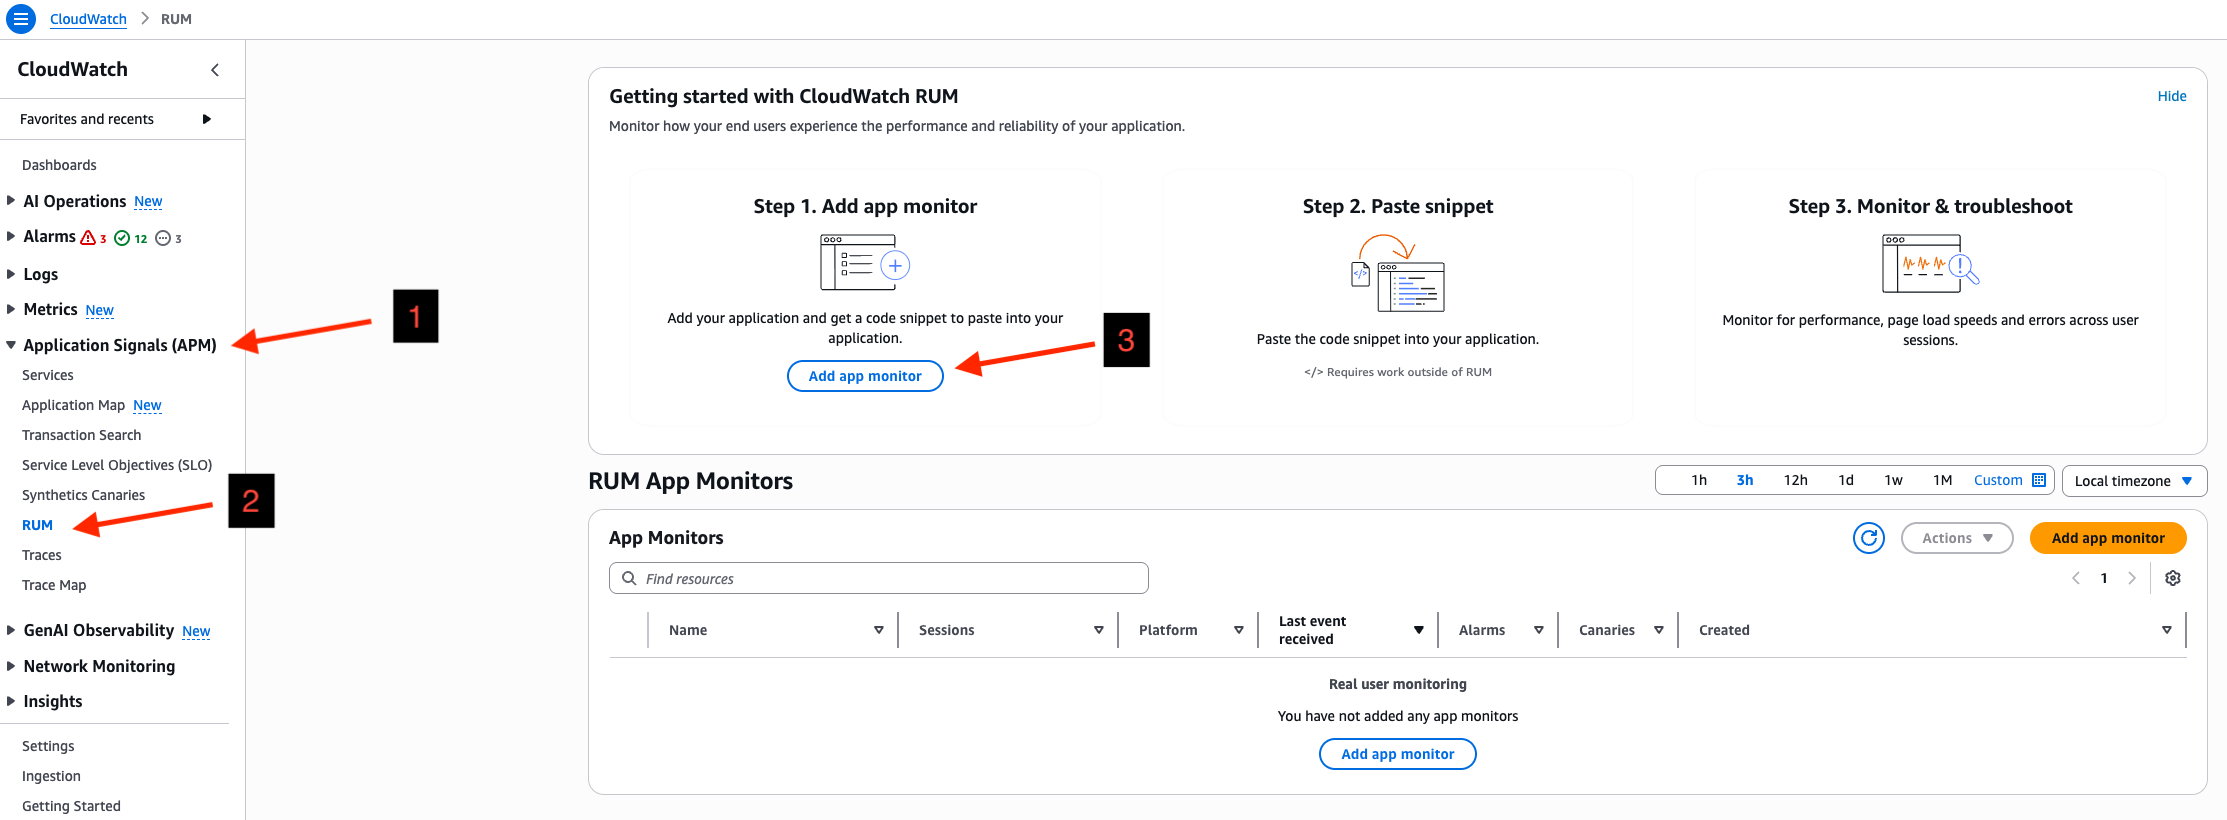Hide the Getting started with CloudWatch RUM panel
The image size is (2227, 820).
(2171, 95)
